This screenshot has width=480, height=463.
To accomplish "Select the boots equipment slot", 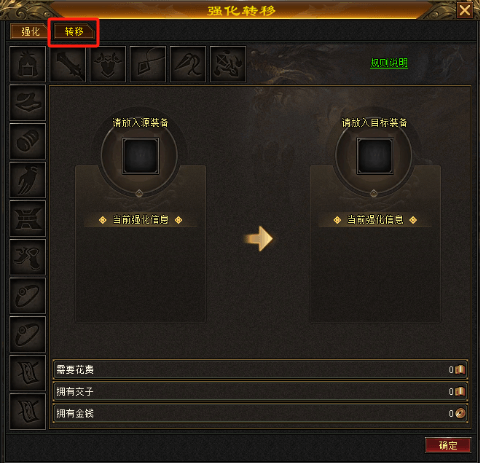I will point(27,257).
